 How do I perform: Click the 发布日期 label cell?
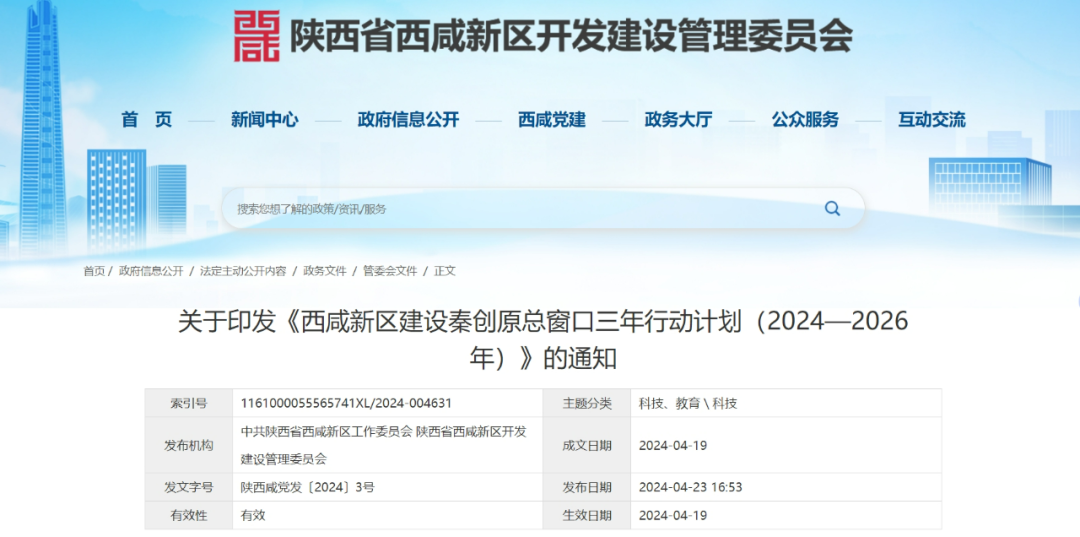click(x=587, y=487)
